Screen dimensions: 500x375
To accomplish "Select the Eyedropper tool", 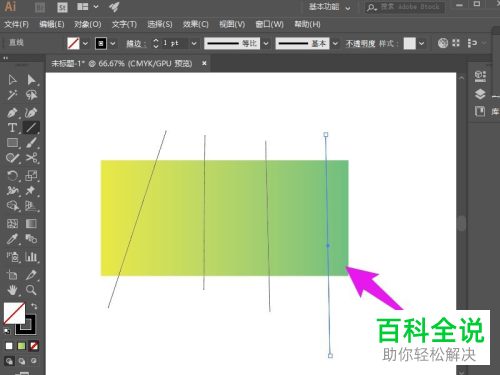I will [12, 239].
